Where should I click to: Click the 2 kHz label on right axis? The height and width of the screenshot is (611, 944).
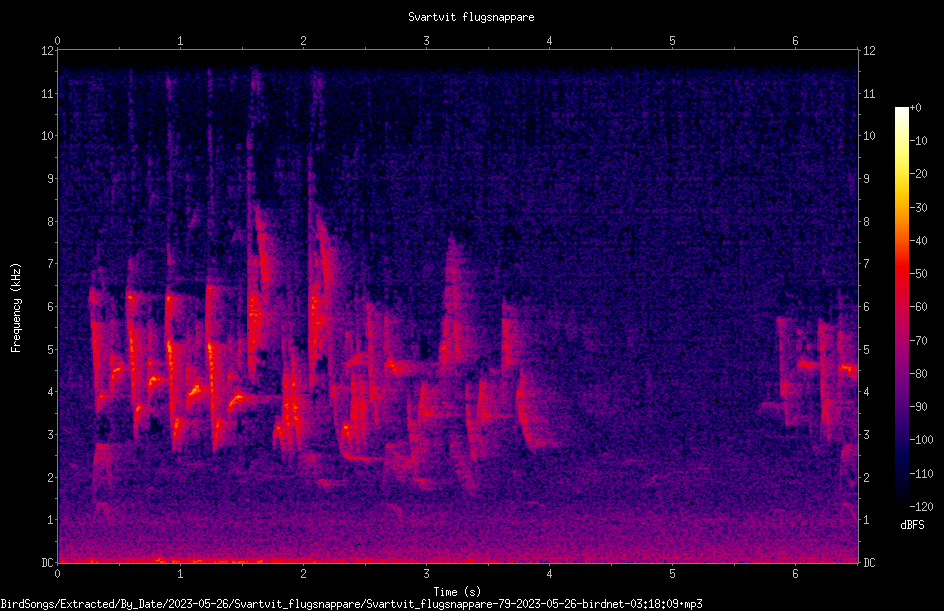click(866, 477)
